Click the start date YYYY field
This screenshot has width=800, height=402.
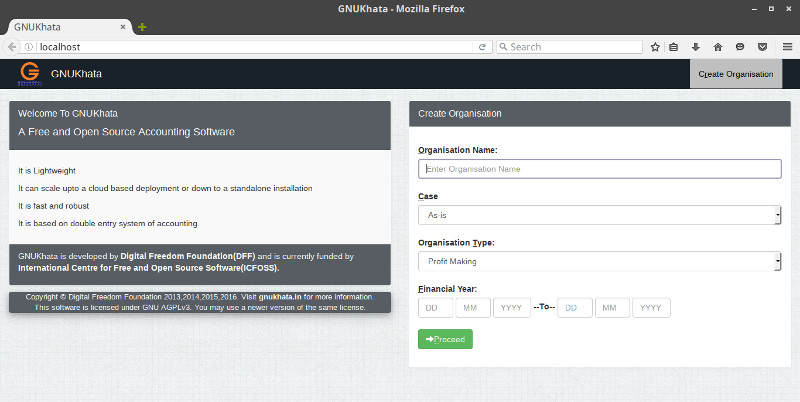click(x=512, y=308)
